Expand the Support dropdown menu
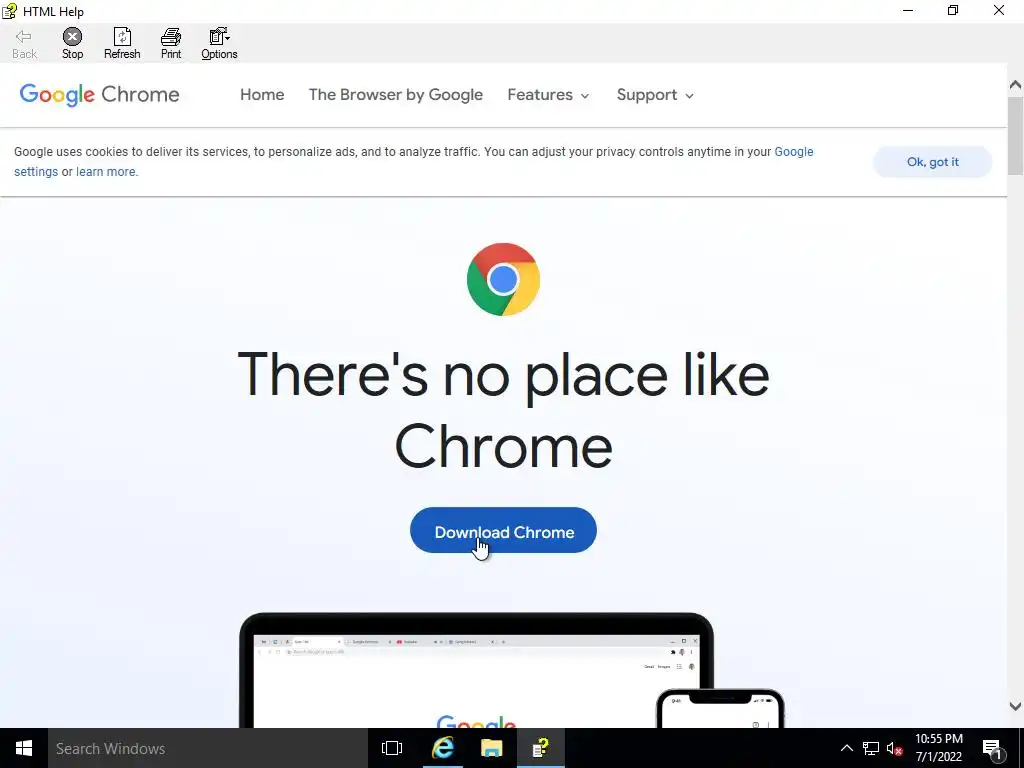This screenshot has height=768, width=1024. point(655,95)
